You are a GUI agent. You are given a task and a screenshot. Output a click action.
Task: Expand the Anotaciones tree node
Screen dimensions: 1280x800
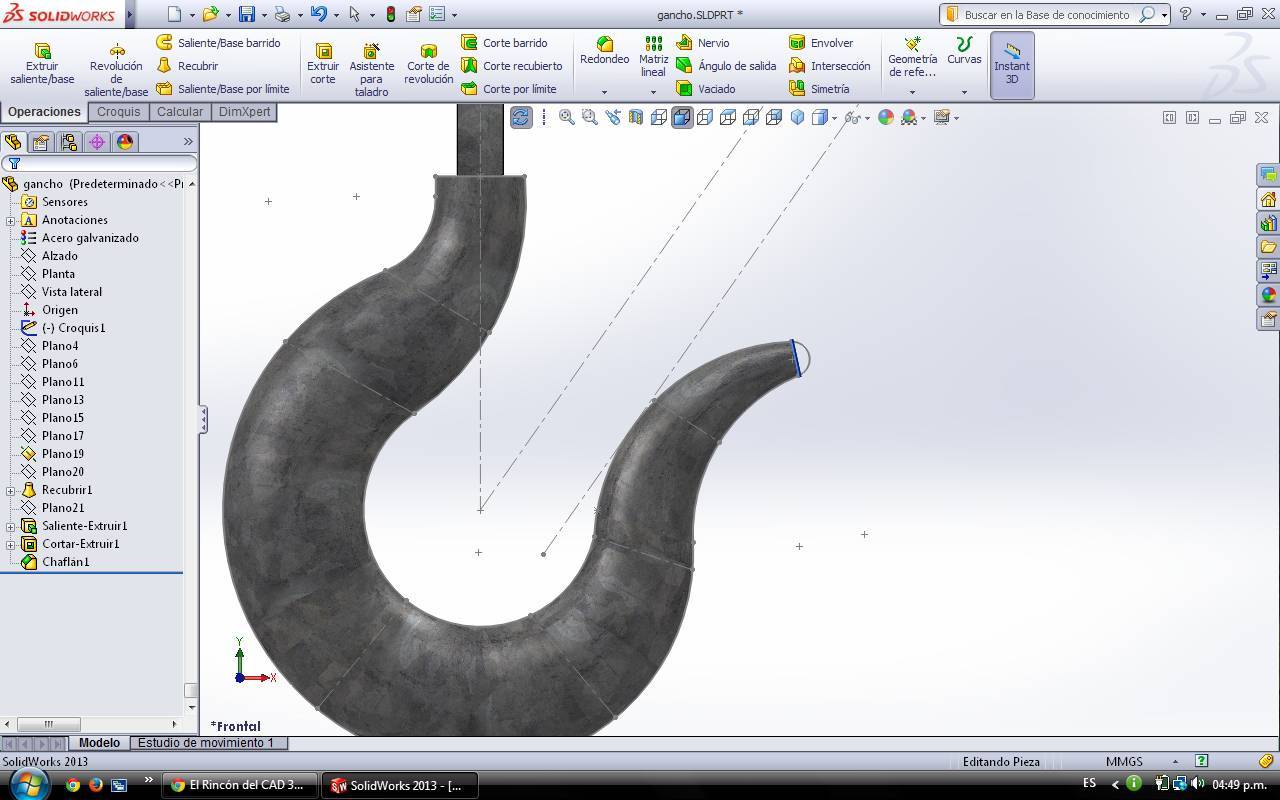pos(11,220)
